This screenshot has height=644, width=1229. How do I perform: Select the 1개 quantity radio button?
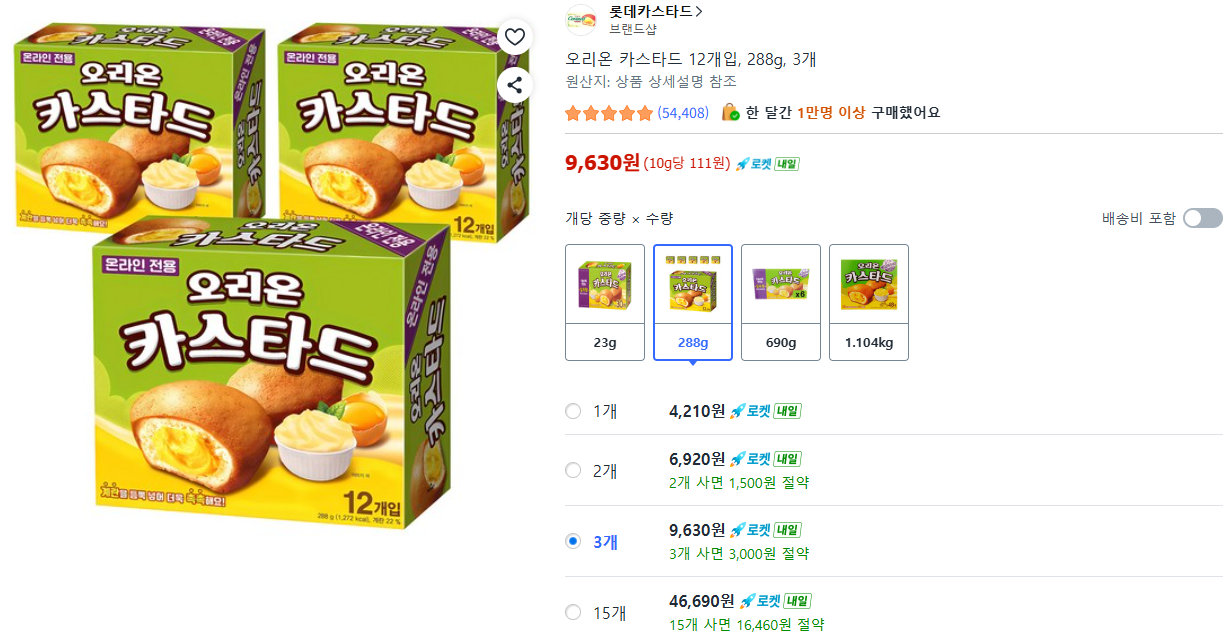(573, 411)
